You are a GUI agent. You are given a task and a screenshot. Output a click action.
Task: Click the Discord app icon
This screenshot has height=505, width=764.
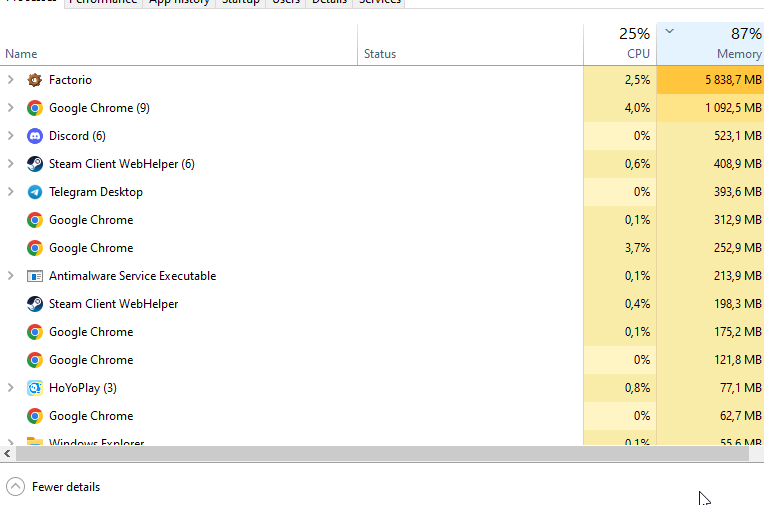click(x=35, y=136)
